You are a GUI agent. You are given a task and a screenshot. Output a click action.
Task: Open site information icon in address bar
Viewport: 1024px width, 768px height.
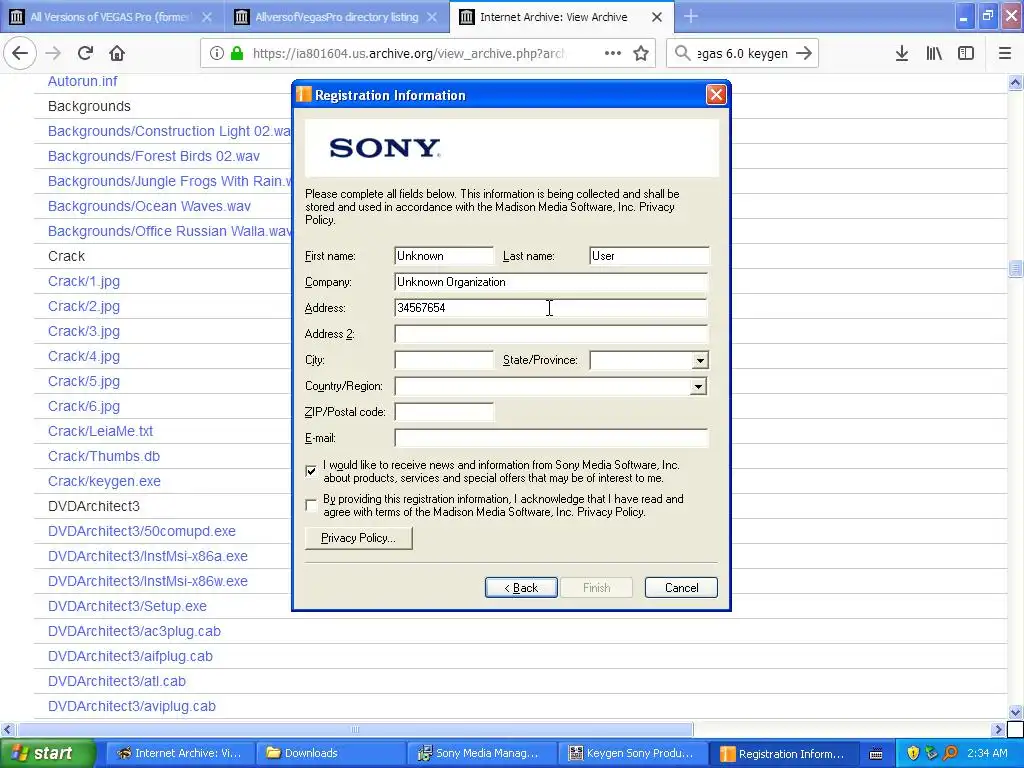click(216, 54)
